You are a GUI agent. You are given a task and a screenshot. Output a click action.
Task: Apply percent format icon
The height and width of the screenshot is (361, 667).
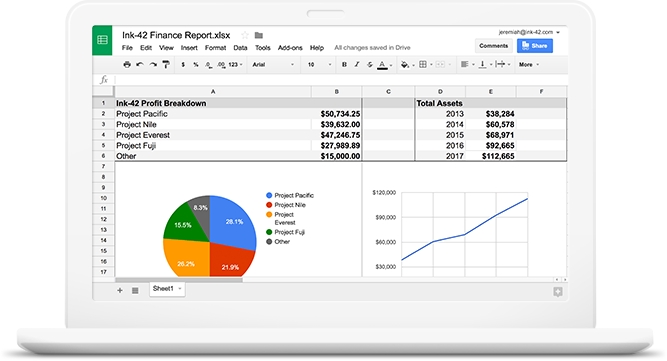point(196,65)
